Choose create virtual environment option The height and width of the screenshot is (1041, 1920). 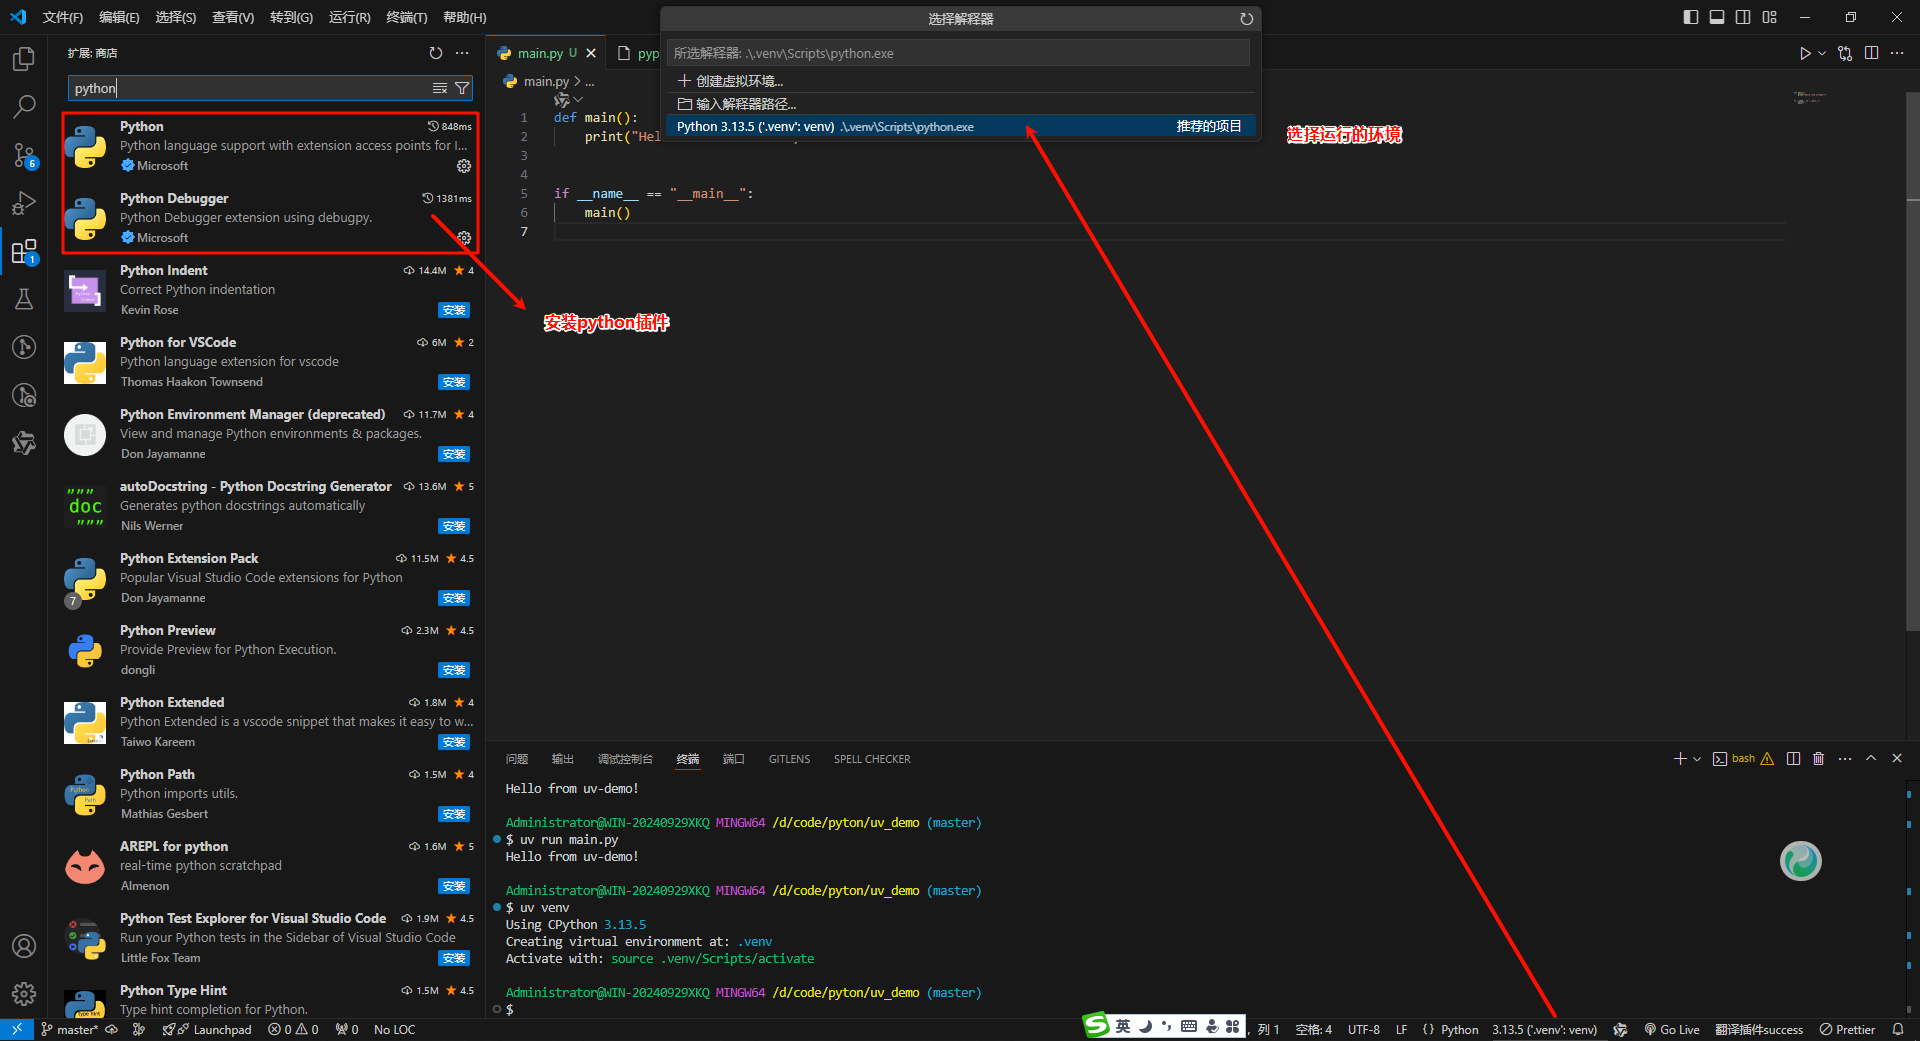click(x=960, y=81)
